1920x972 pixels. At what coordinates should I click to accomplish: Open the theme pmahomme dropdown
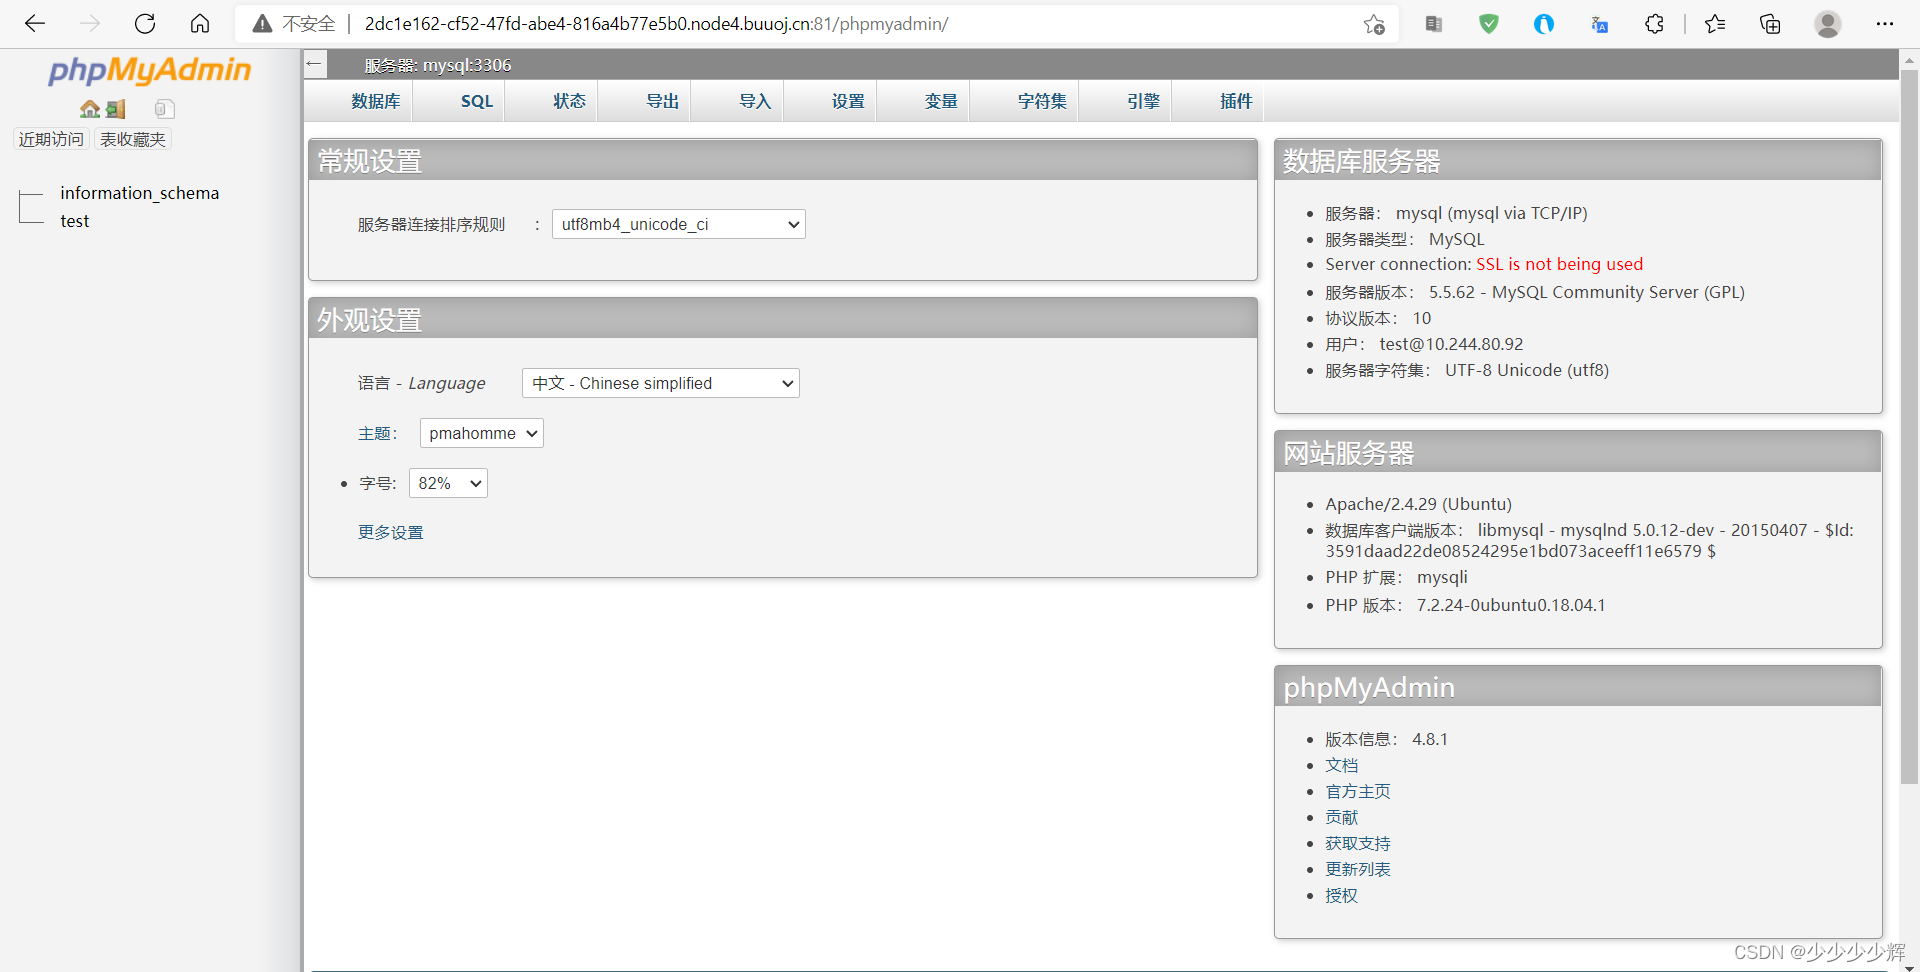[x=481, y=433]
